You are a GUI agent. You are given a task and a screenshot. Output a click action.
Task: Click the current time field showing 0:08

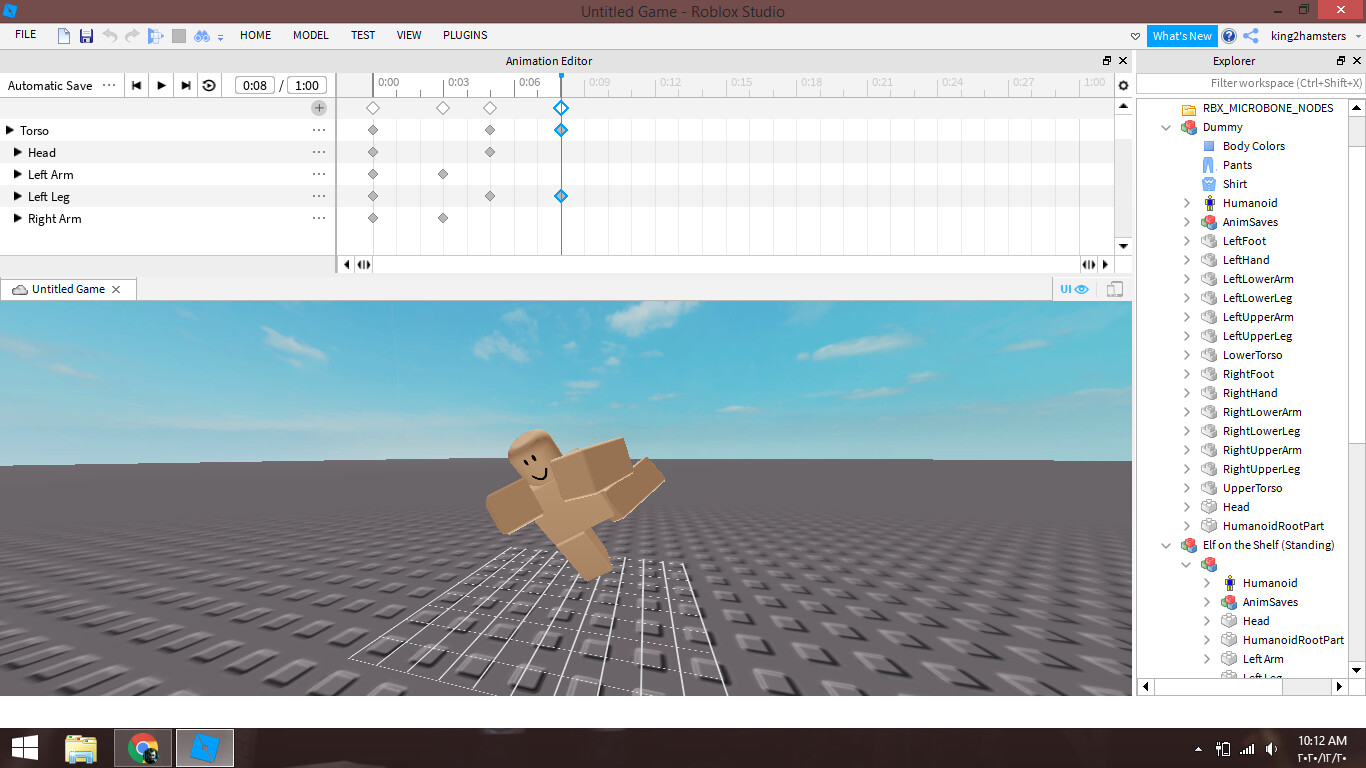coord(255,86)
